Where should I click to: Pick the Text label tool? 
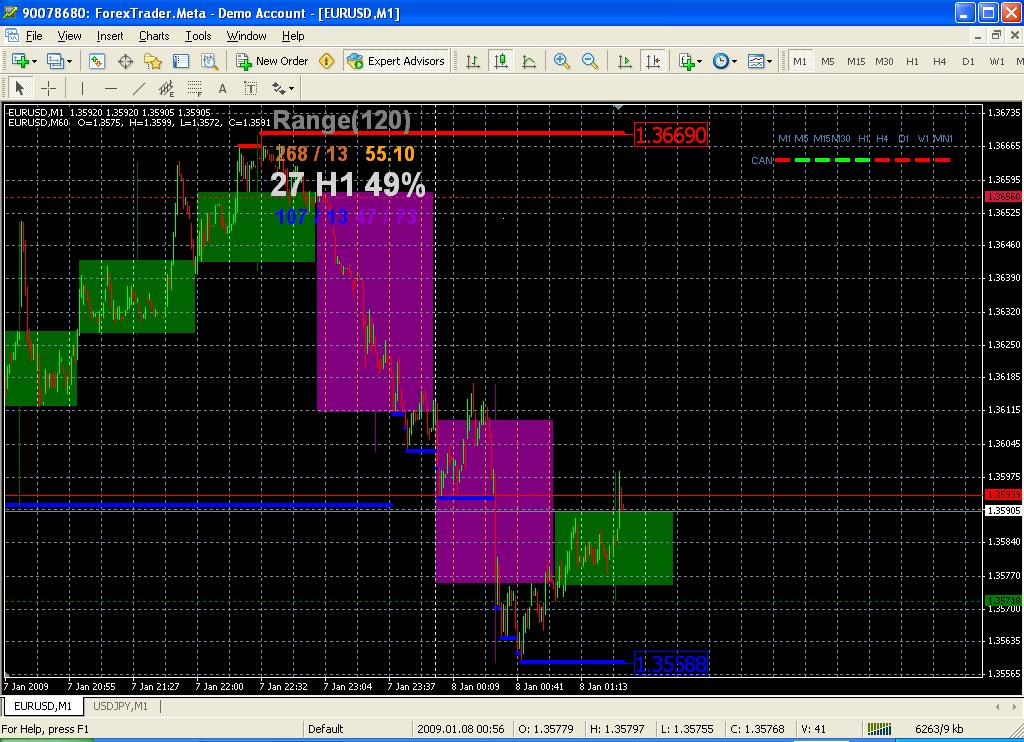pos(223,88)
